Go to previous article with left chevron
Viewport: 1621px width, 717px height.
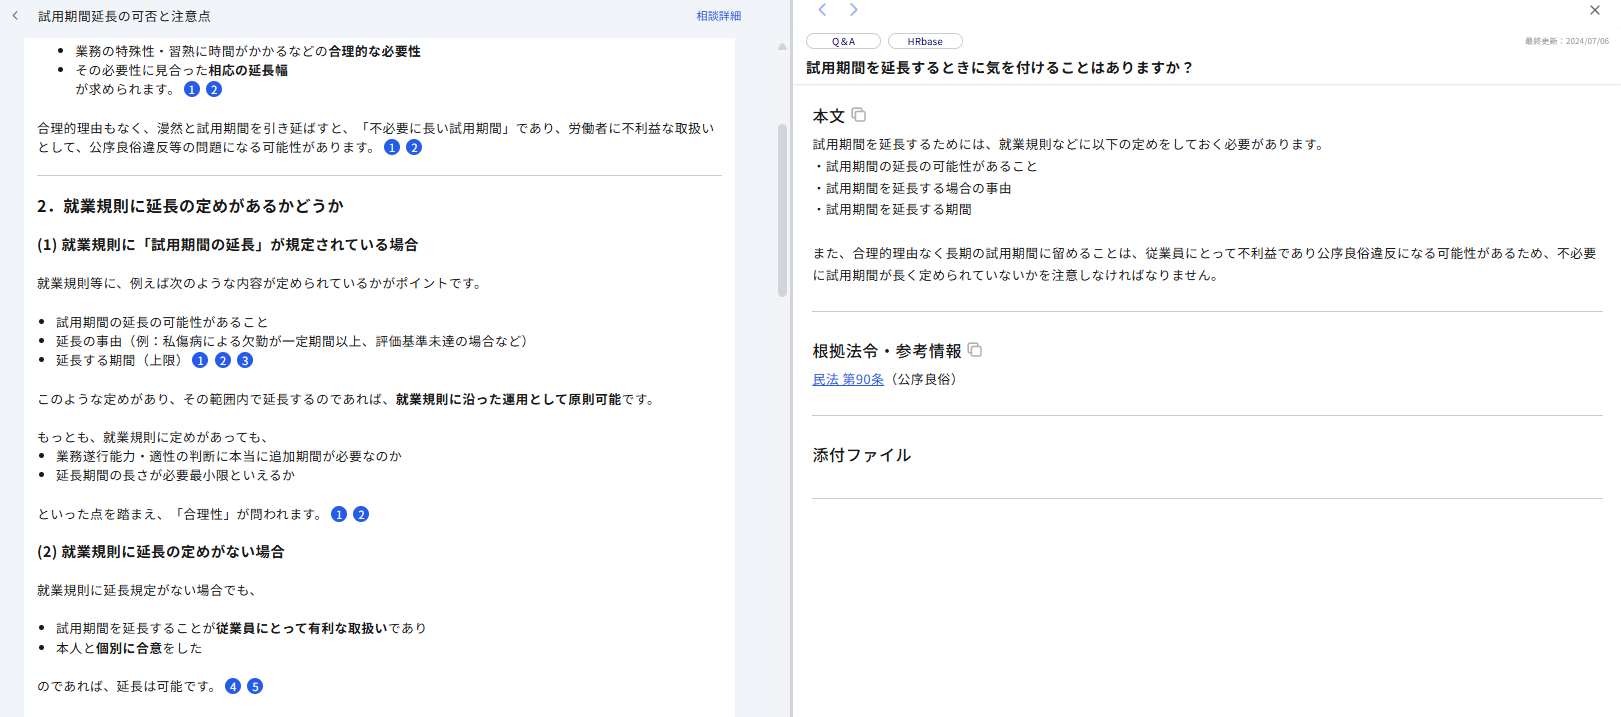822,10
